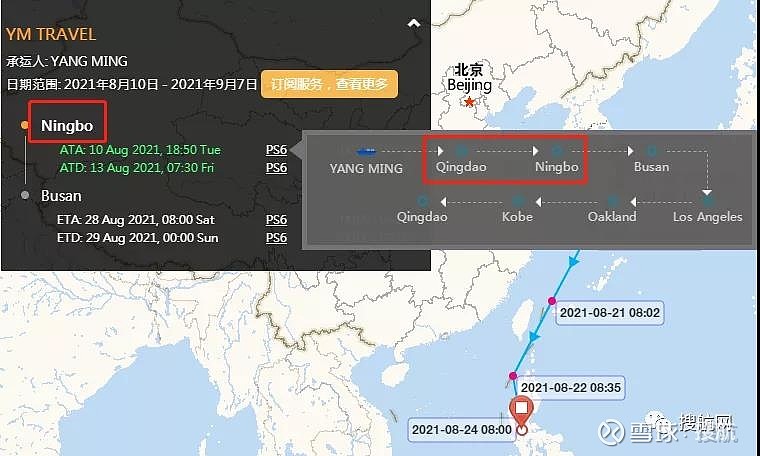Screen dimensions: 760x456
Task: Click the orange Ningbo timeline dot
Action: tap(25, 125)
